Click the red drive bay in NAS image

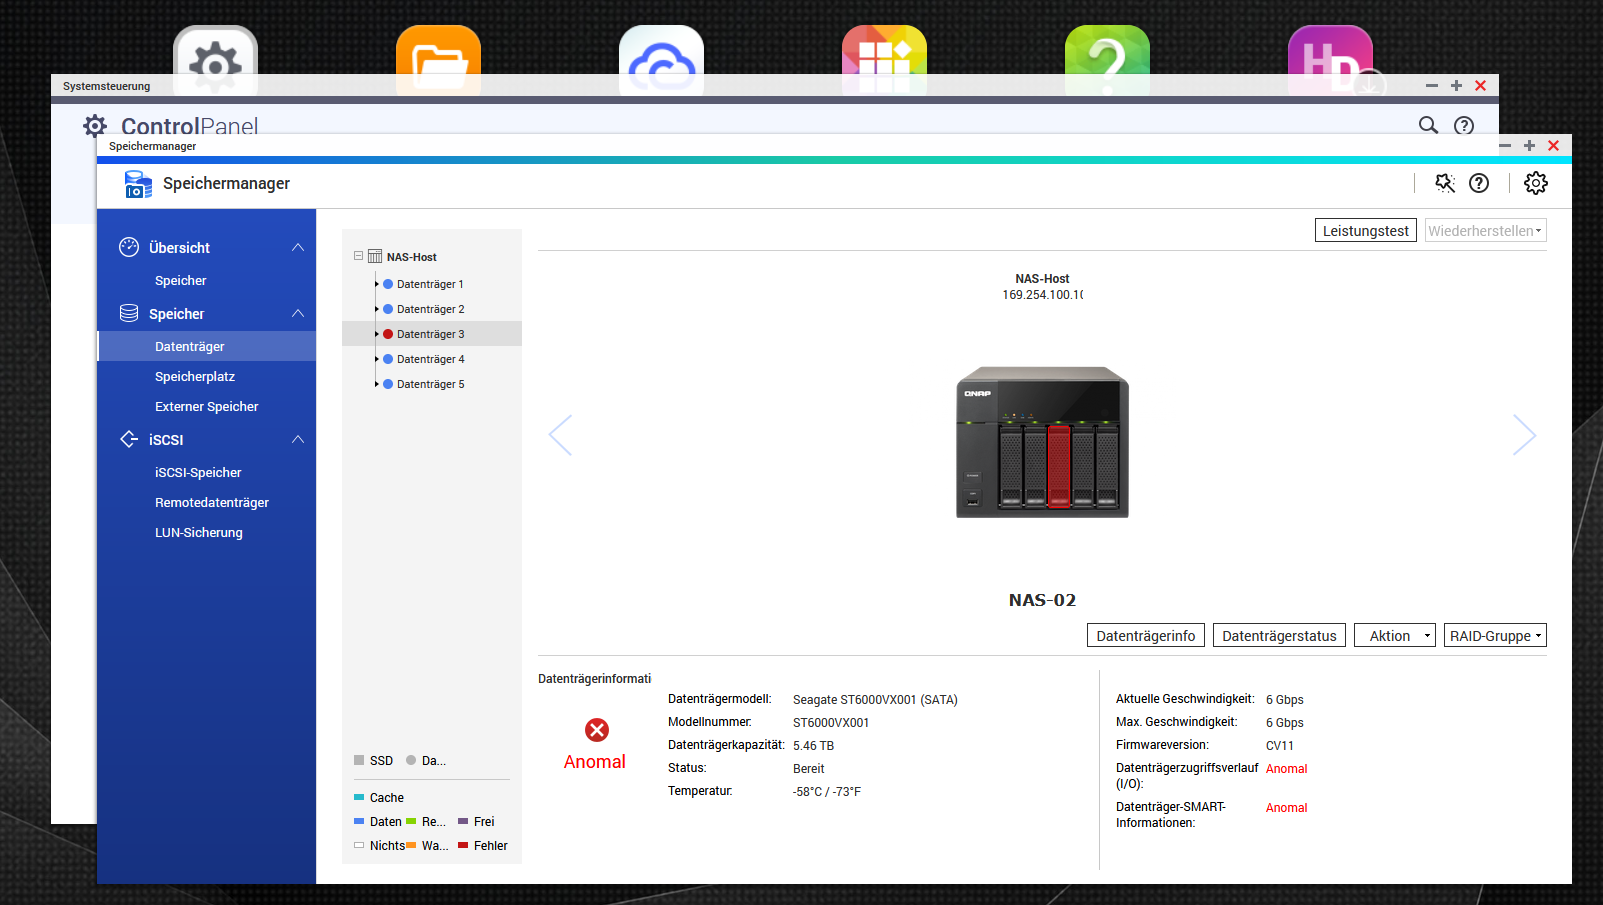[1059, 465]
